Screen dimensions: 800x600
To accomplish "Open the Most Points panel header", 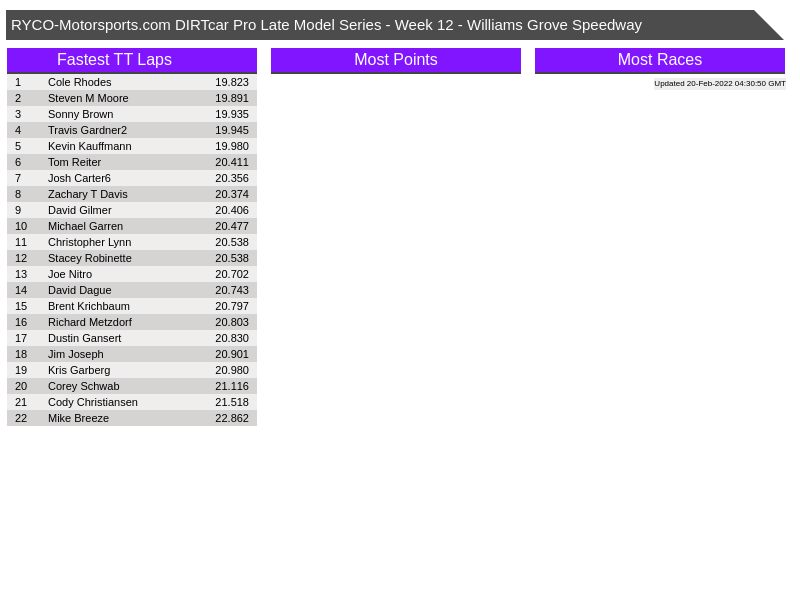I will [395, 60].
